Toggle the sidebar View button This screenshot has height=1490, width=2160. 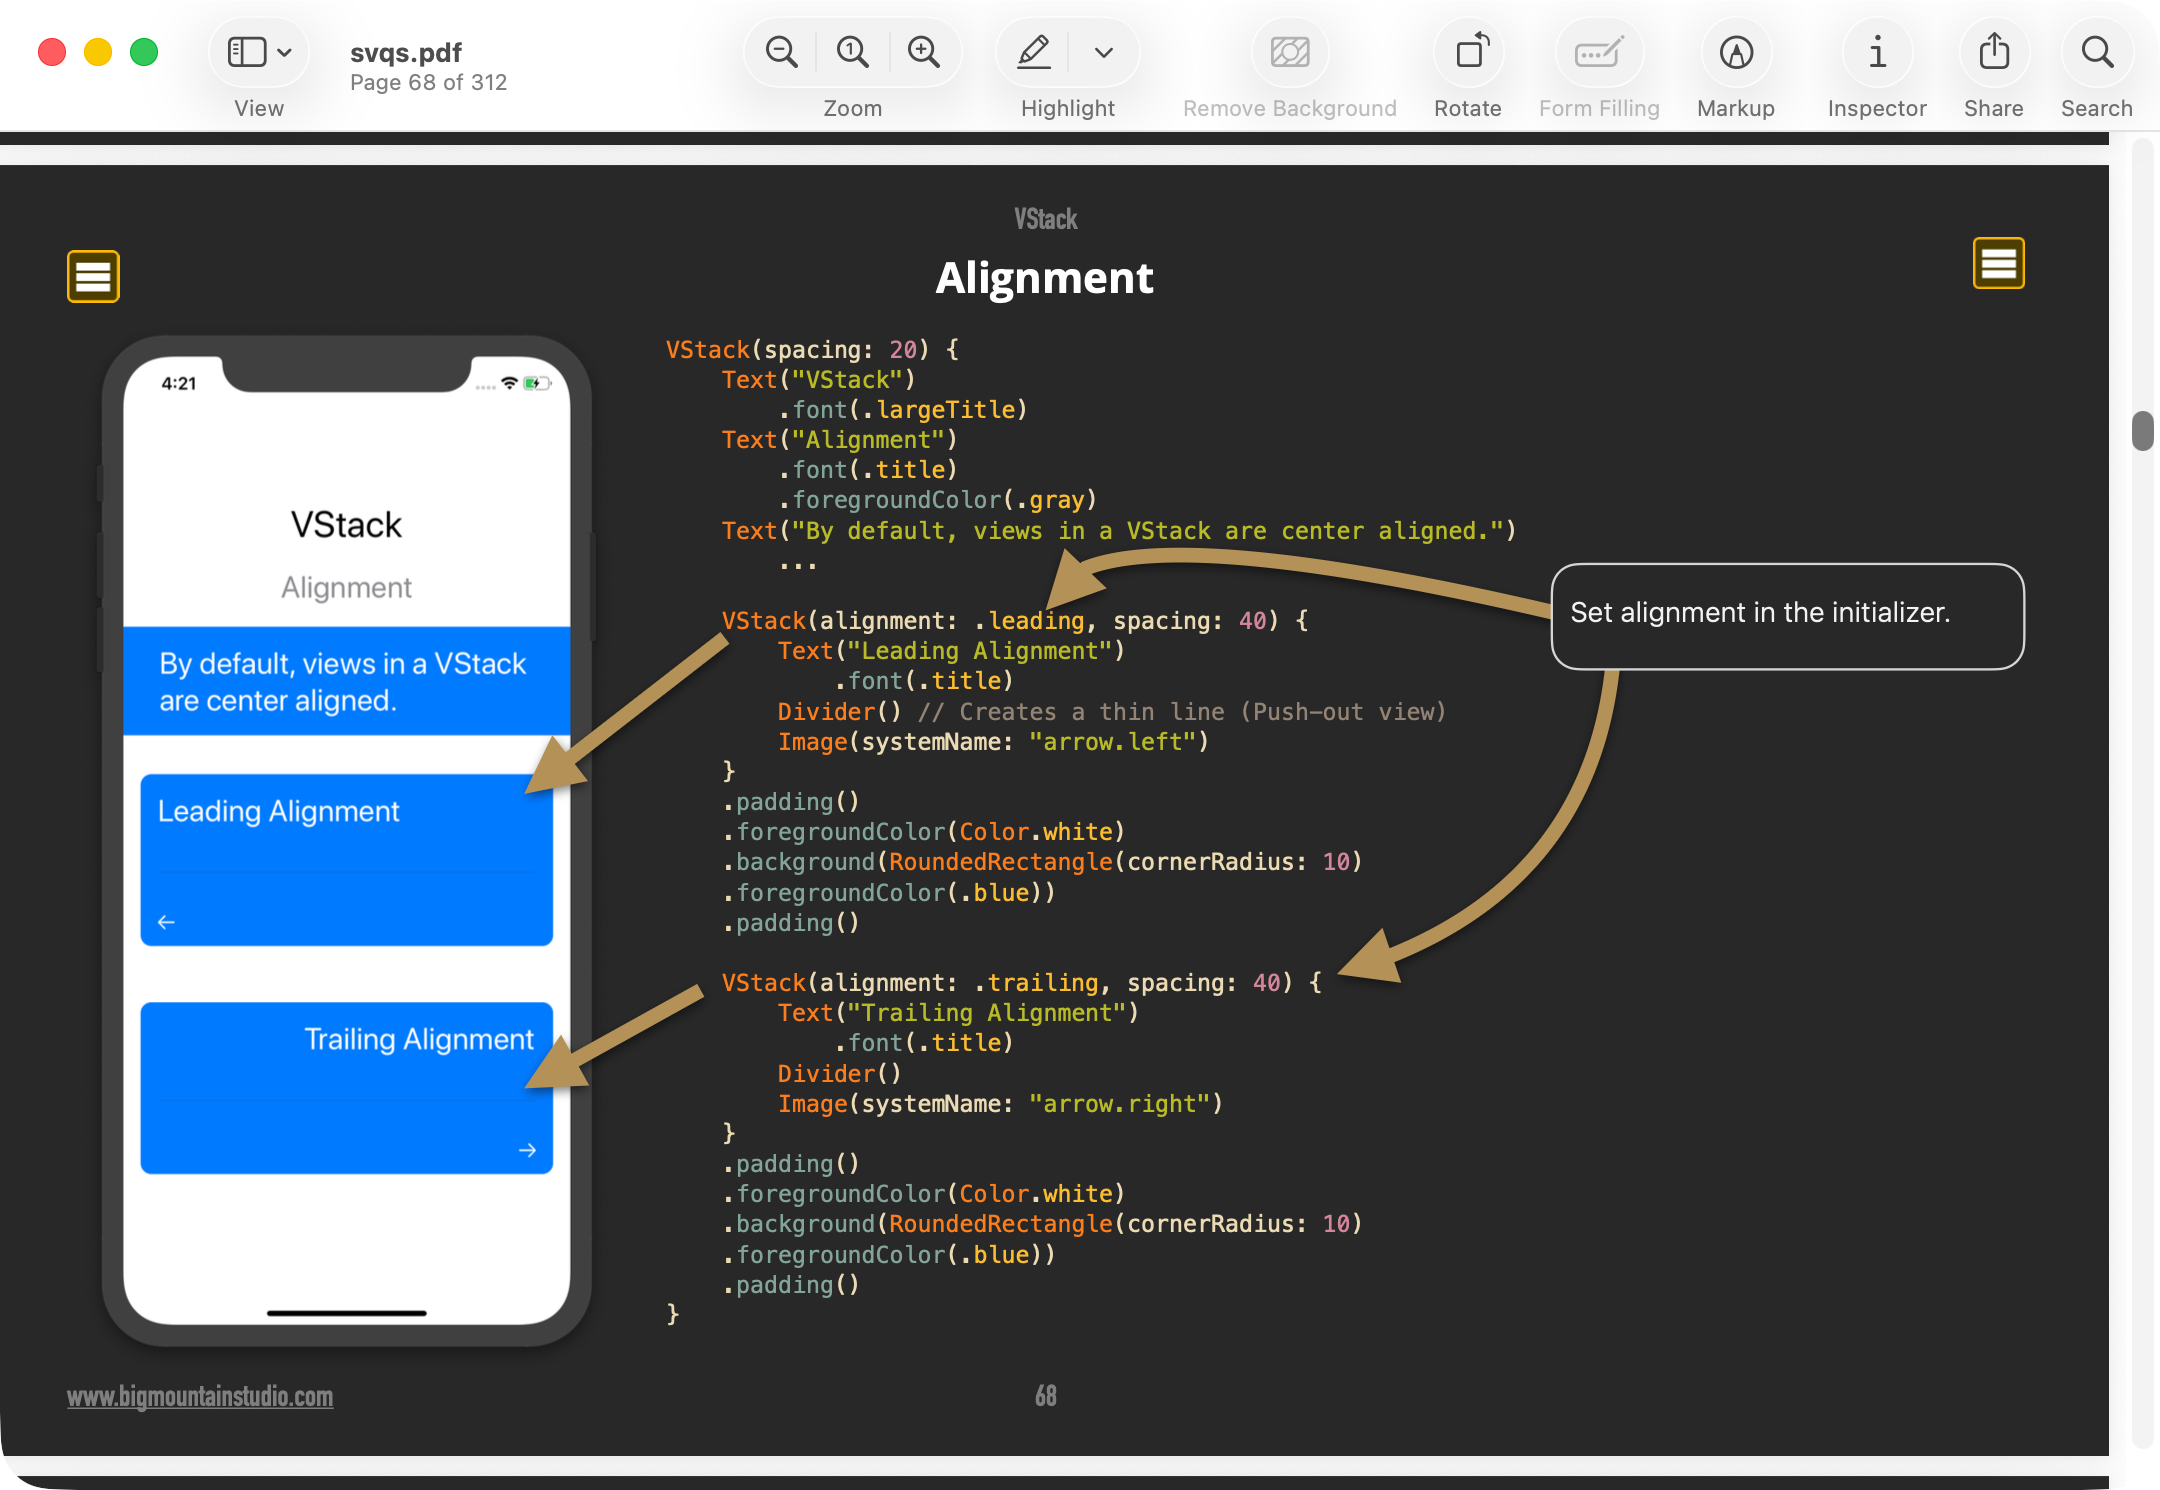pyautogui.click(x=246, y=52)
